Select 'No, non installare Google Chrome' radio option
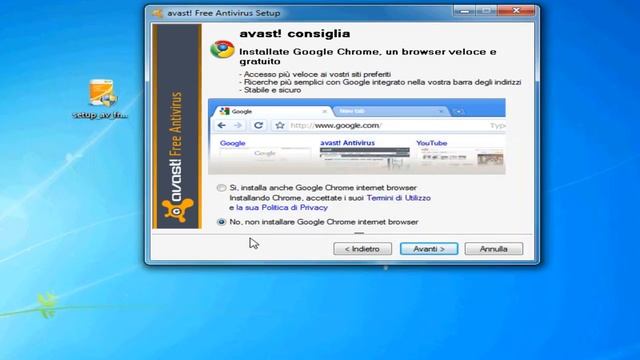The height and width of the screenshot is (360, 640). pos(221,222)
